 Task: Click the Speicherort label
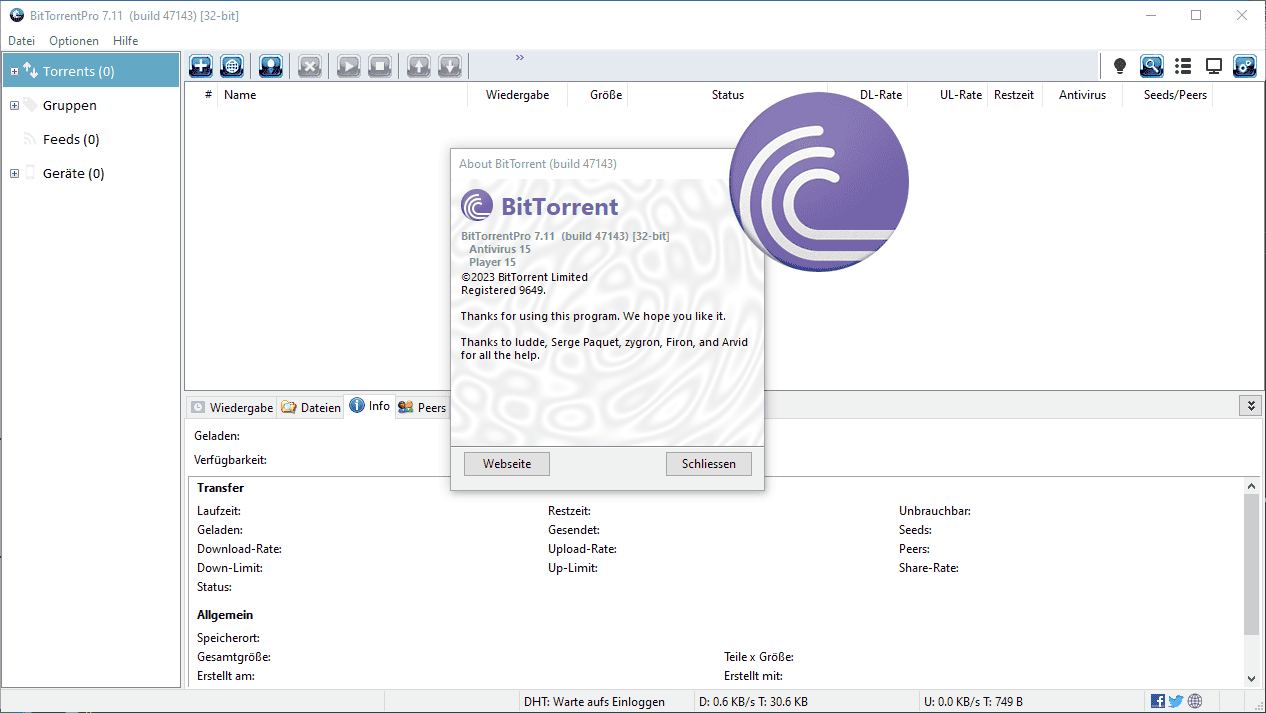pos(229,638)
